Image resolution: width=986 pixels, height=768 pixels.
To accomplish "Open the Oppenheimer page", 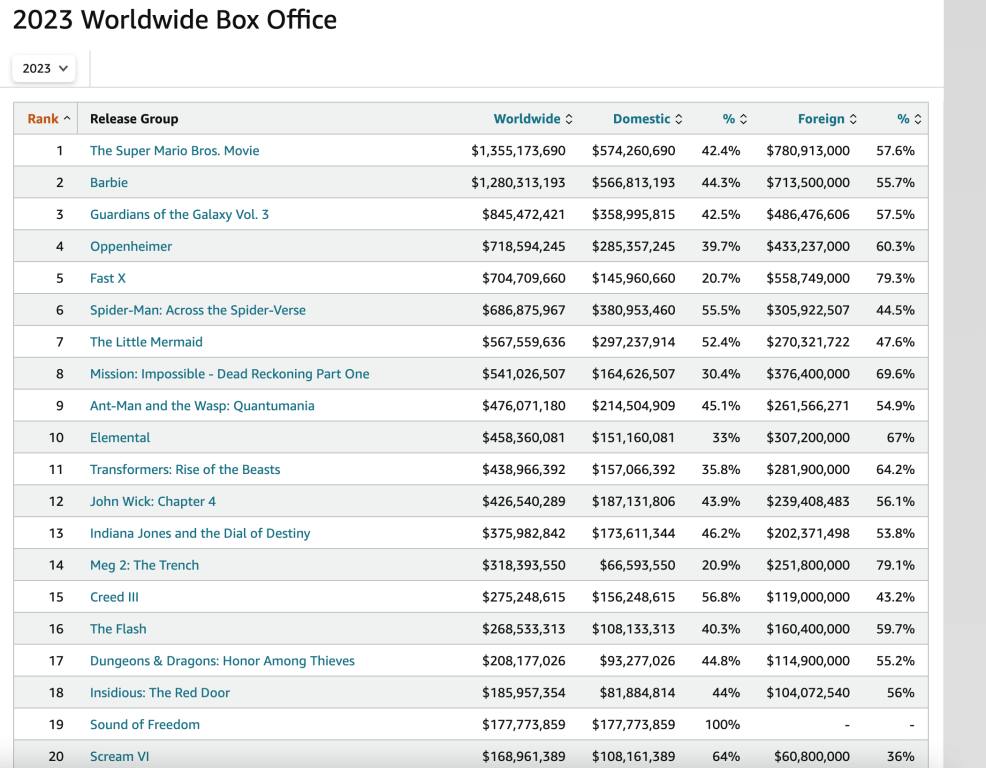I will tap(131, 247).
